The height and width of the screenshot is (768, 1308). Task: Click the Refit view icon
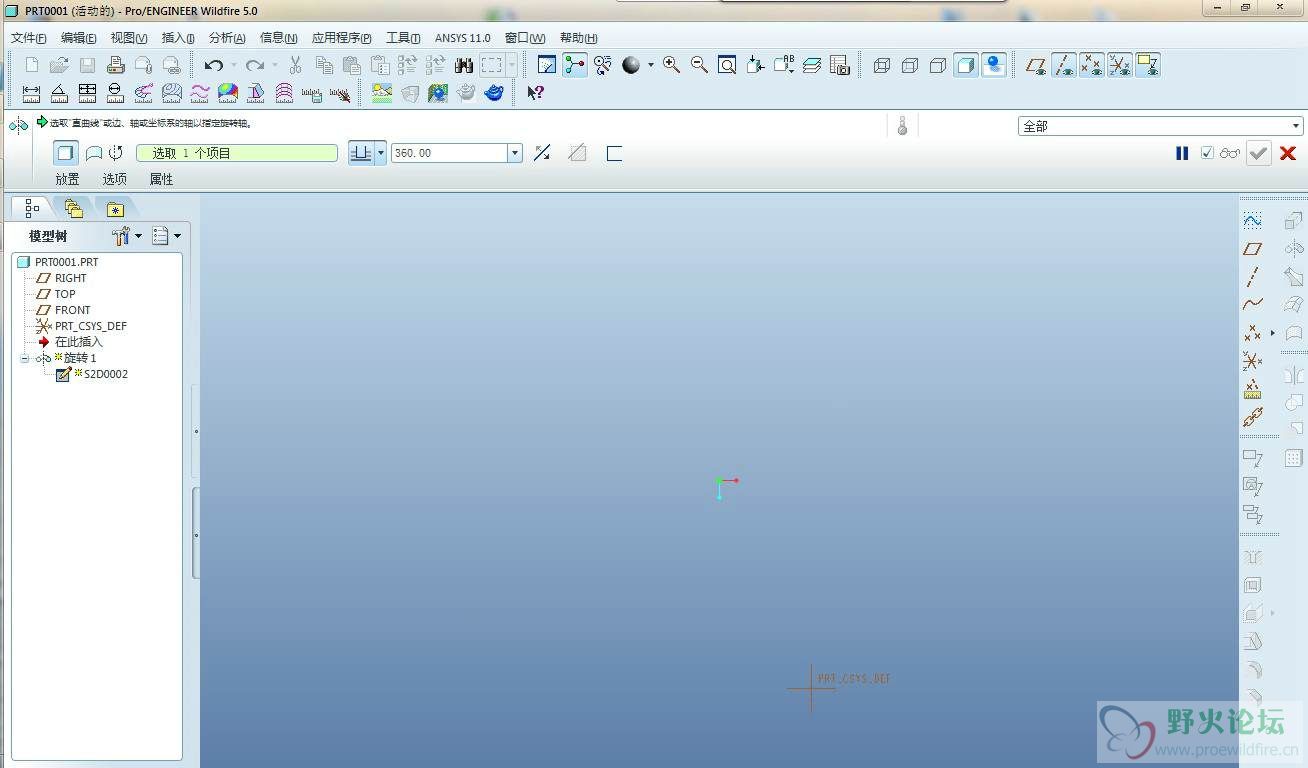tap(727, 66)
